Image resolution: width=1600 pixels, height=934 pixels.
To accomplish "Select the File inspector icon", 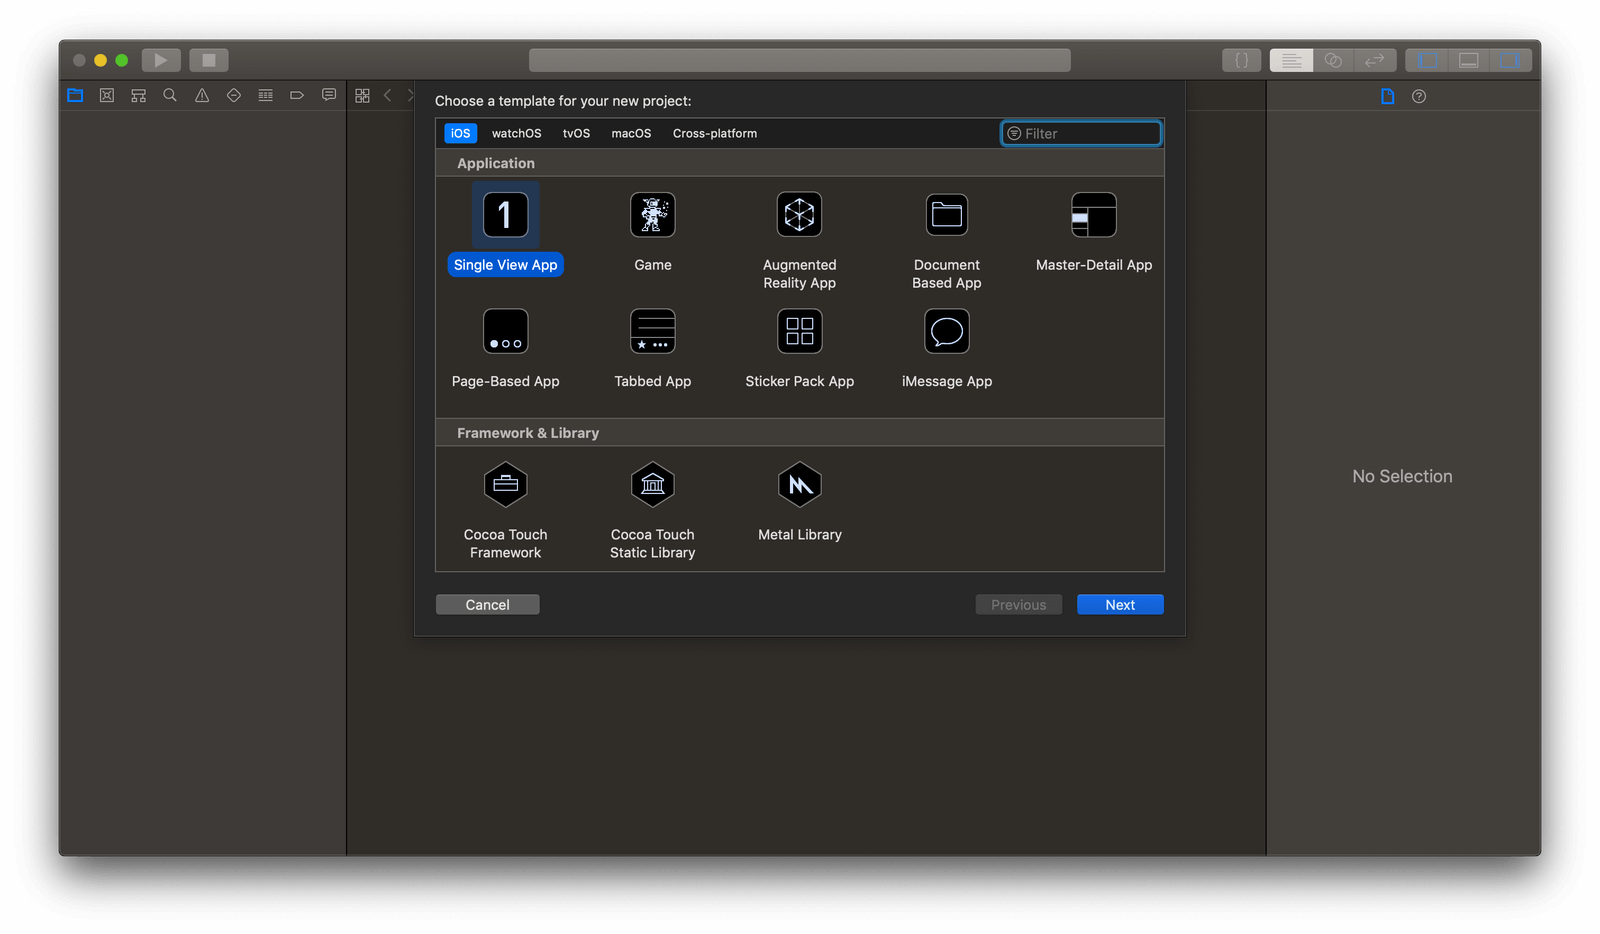I will click(x=1387, y=96).
